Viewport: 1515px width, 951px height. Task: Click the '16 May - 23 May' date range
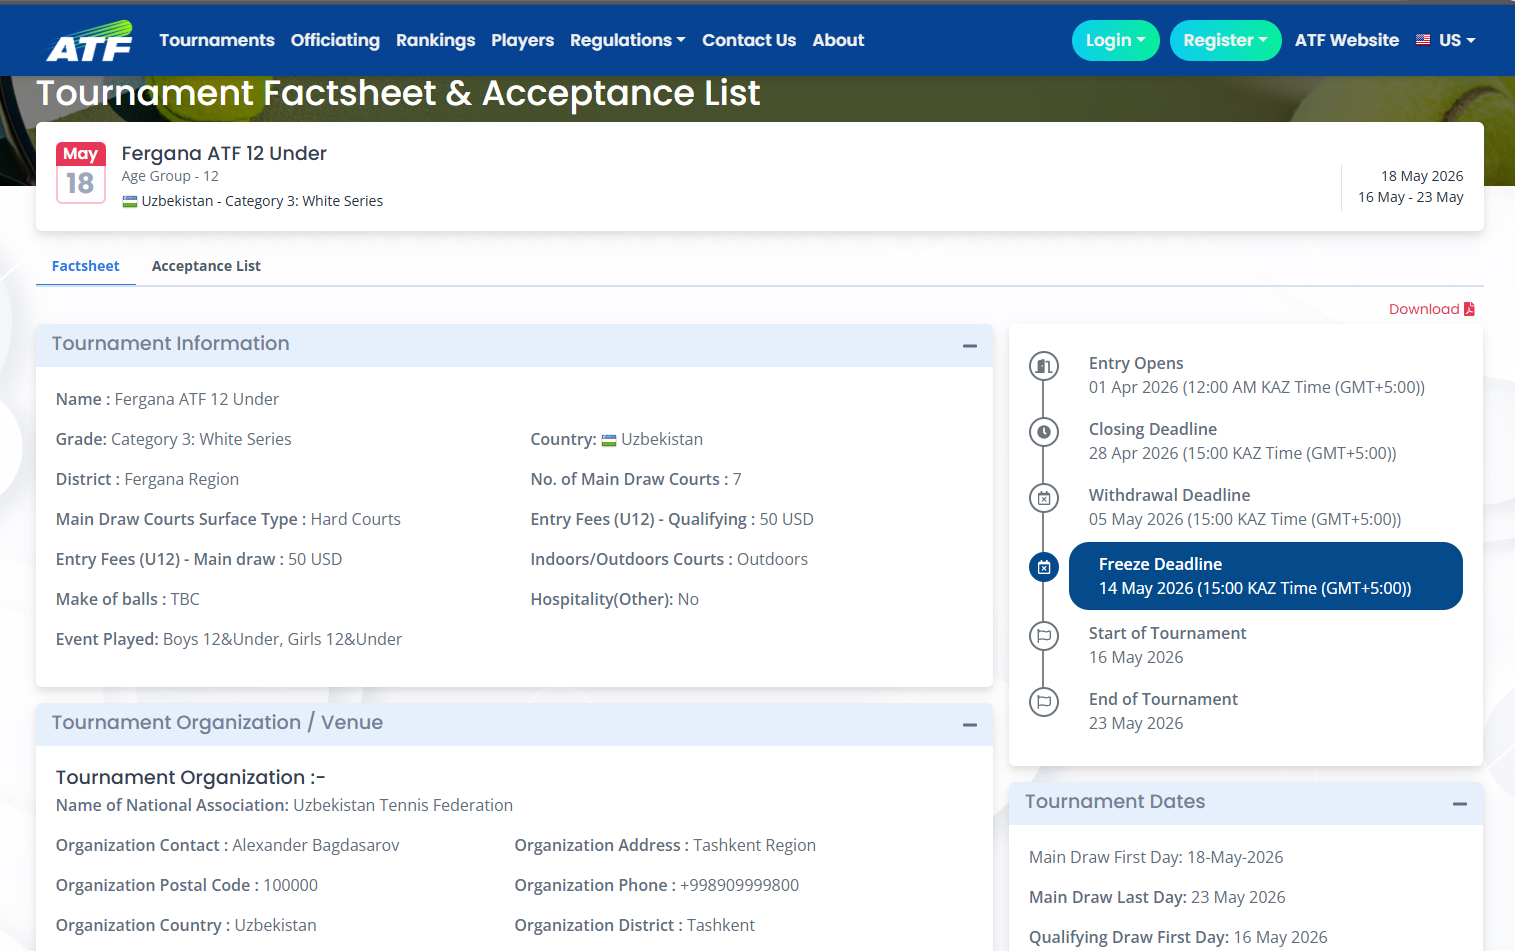(x=1411, y=197)
